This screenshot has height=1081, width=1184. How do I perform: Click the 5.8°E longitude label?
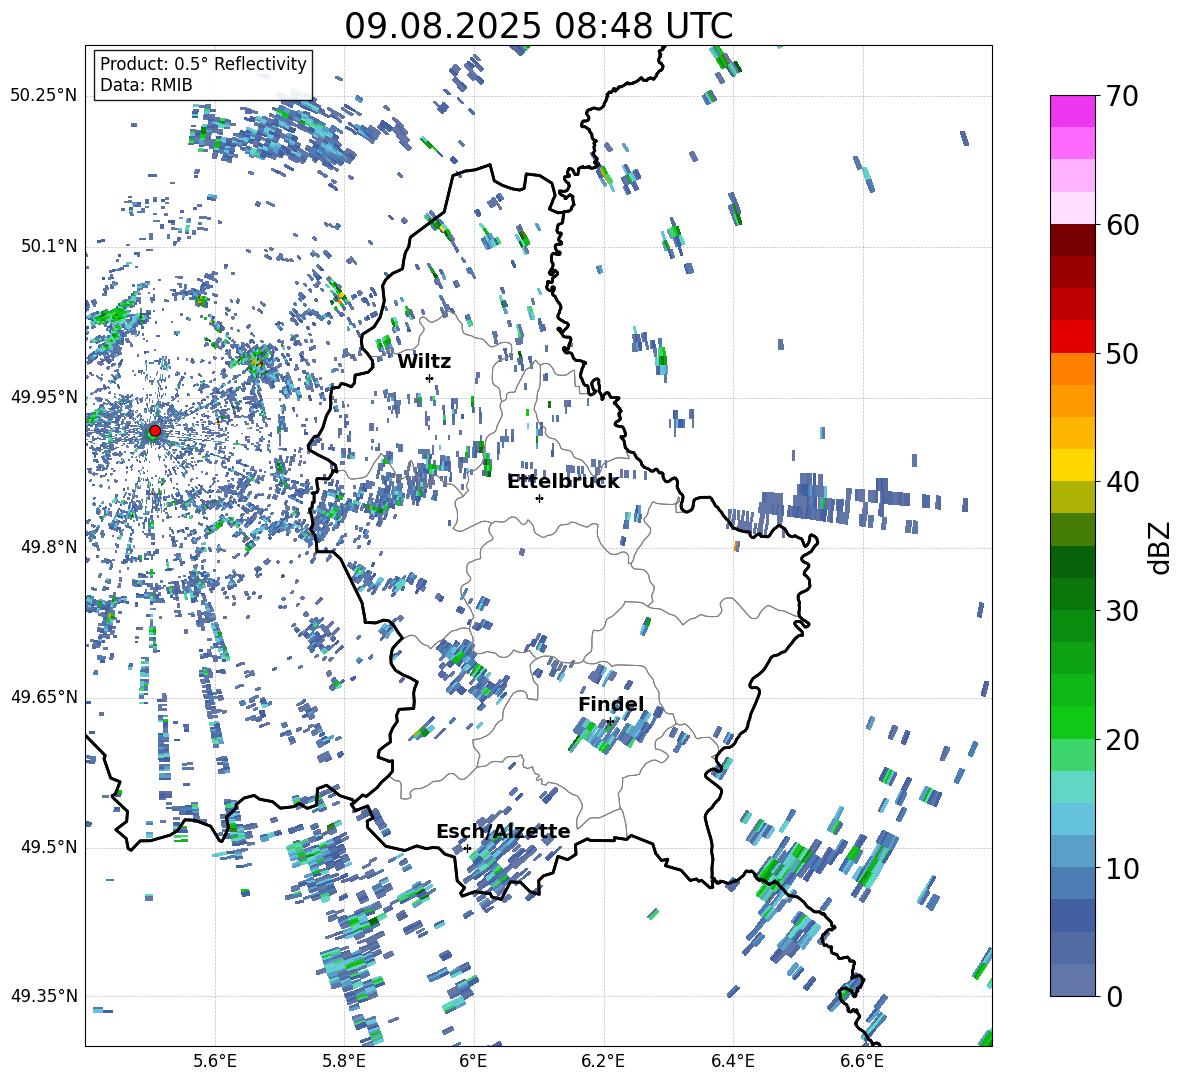344,1061
